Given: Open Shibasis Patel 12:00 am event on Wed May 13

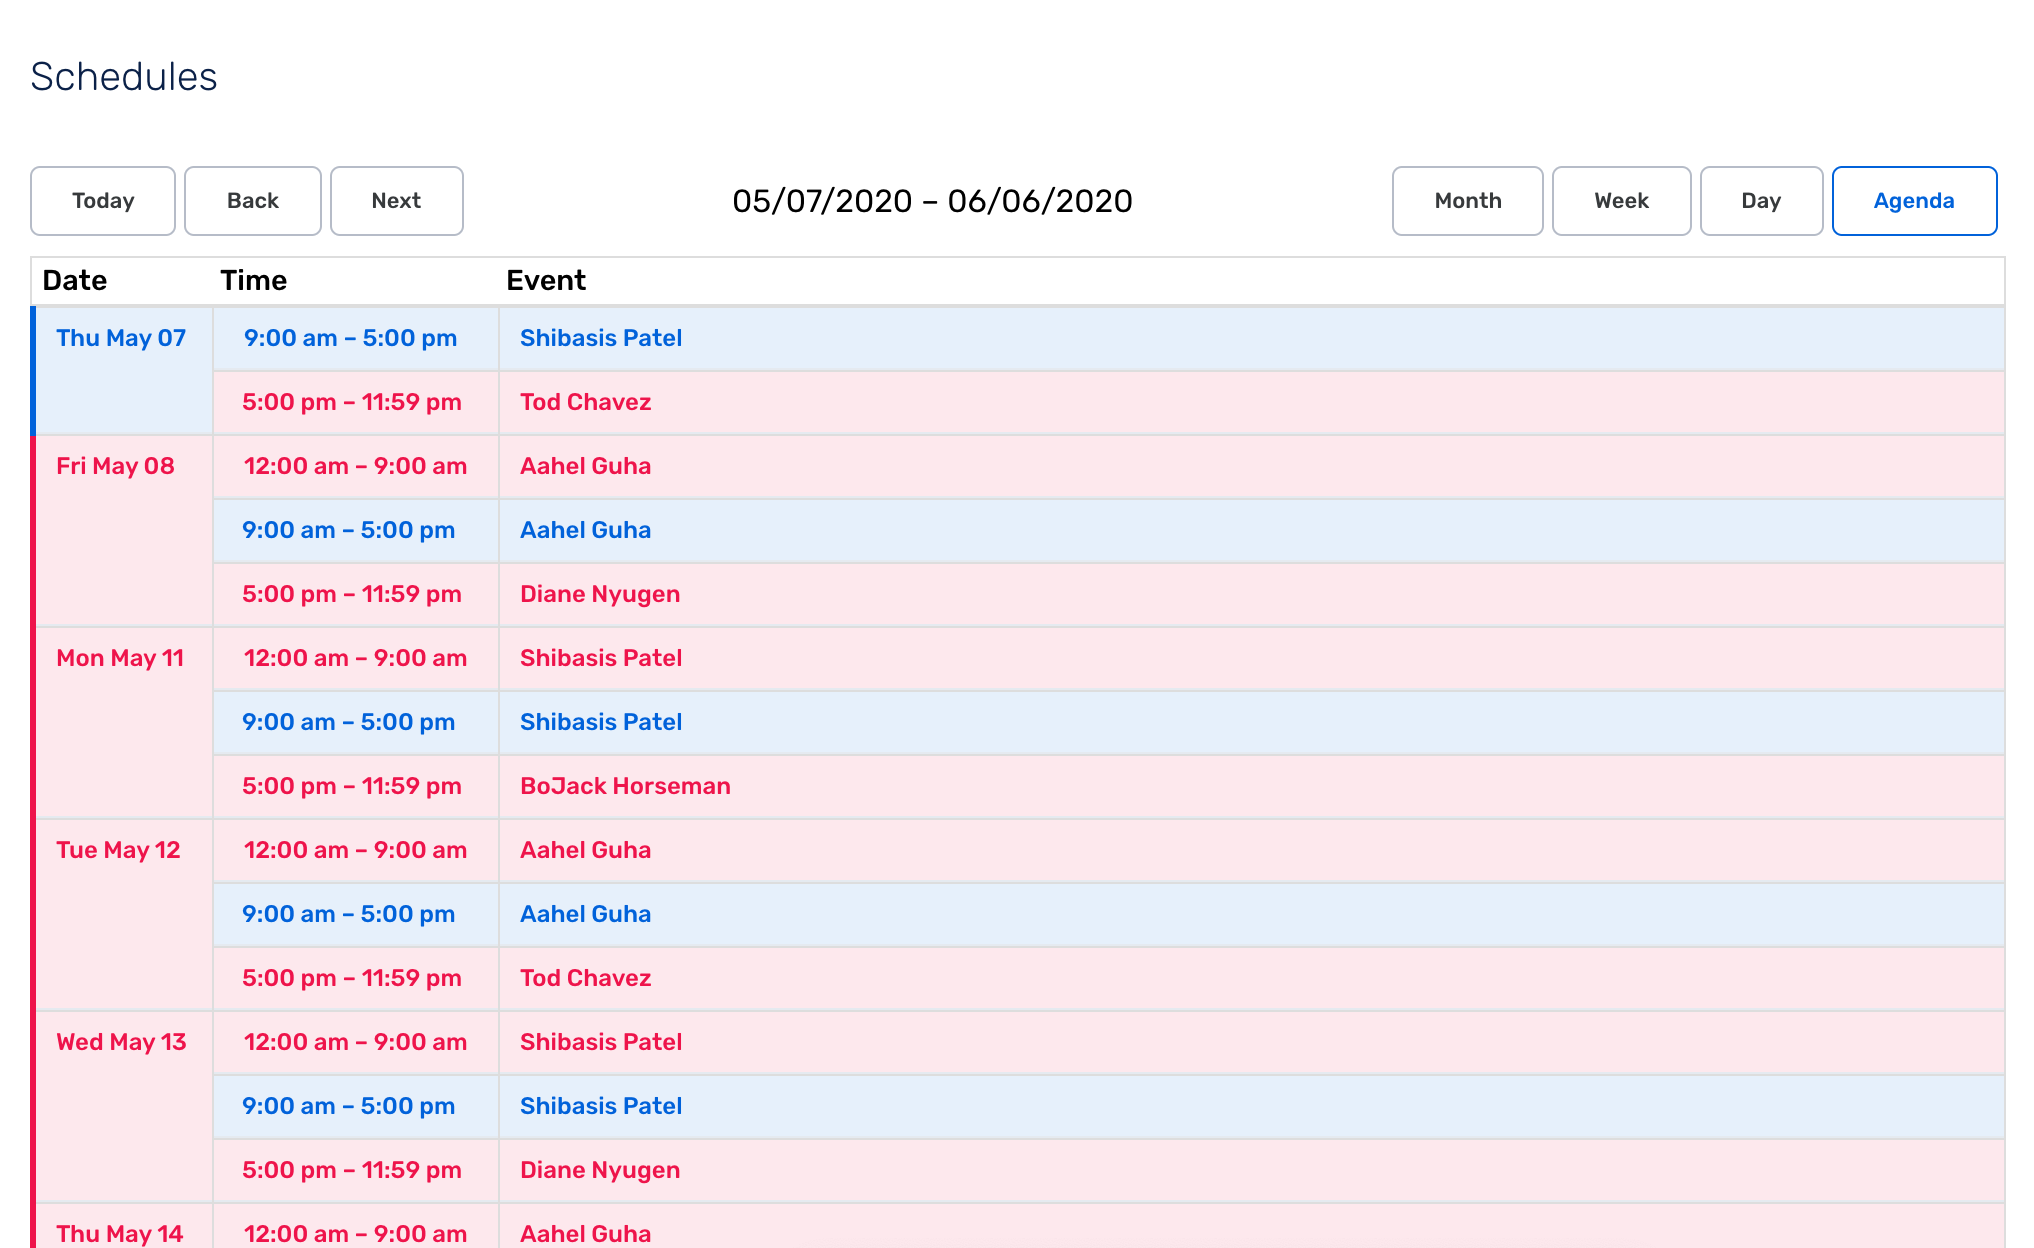Looking at the screenshot, I should pos(1252,1042).
